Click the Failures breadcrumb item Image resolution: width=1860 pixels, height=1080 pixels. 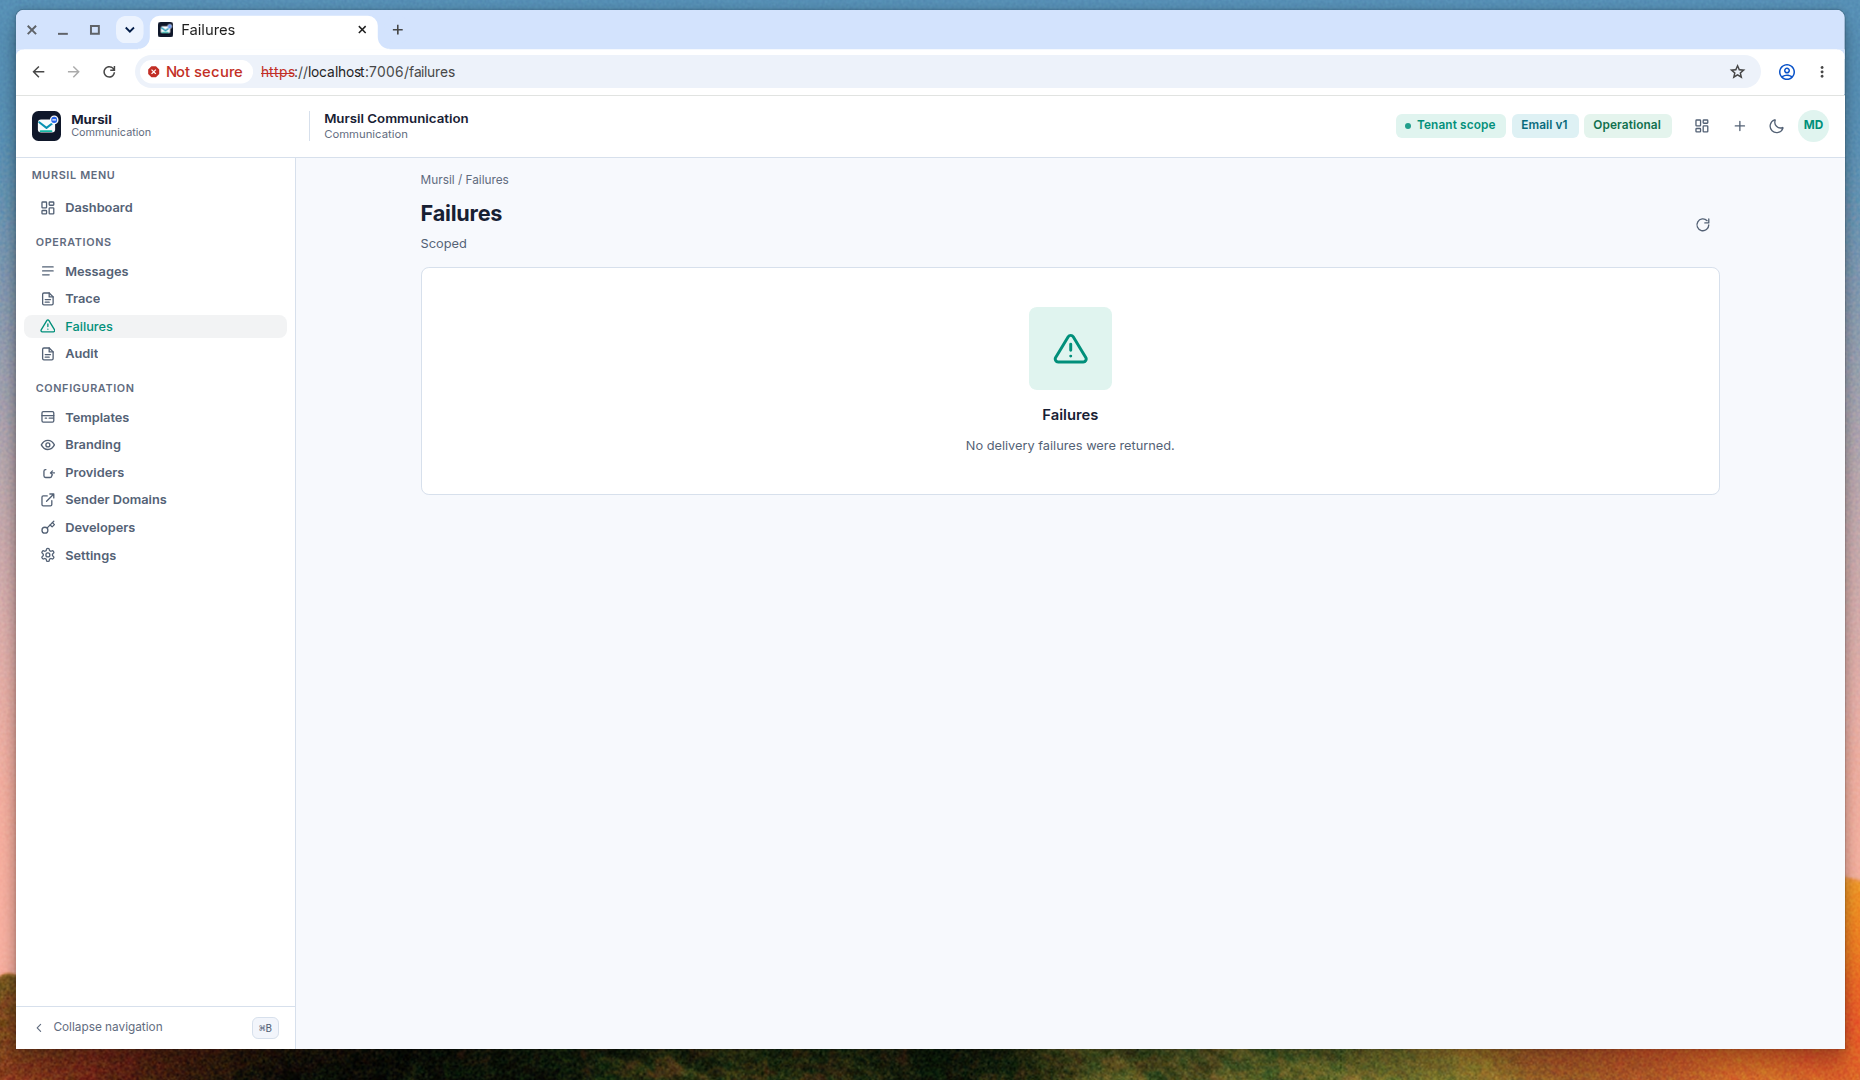[x=487, y=180]
